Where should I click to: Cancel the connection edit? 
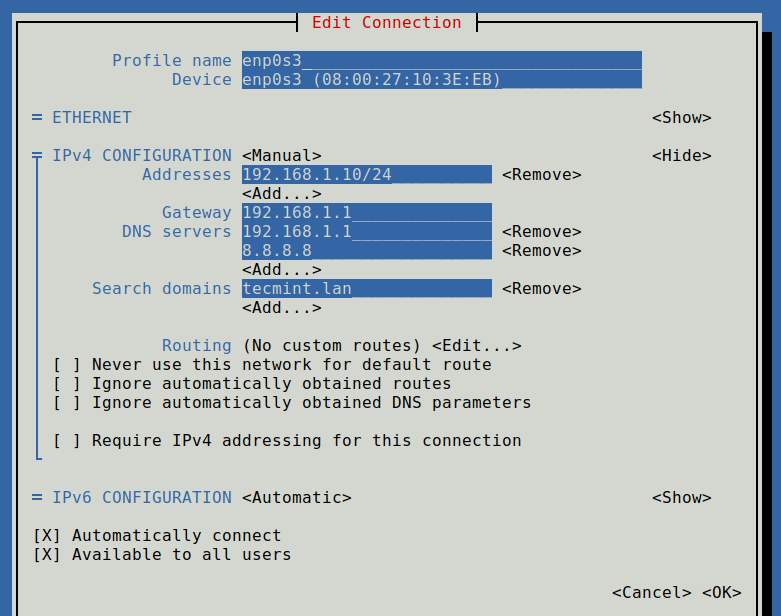(x=652, y=593)
